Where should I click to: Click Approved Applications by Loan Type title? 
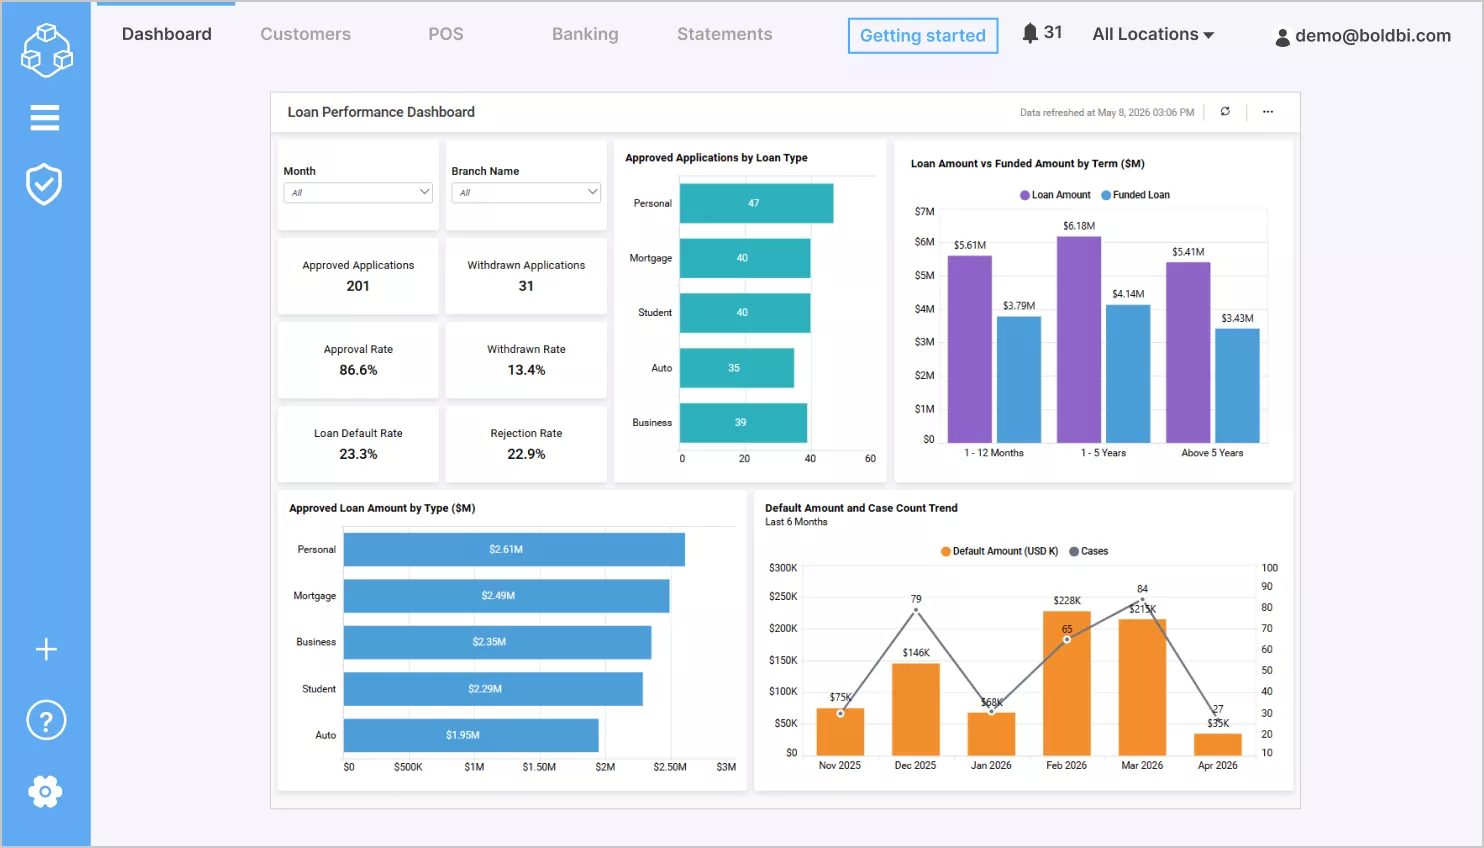point(716,158)
